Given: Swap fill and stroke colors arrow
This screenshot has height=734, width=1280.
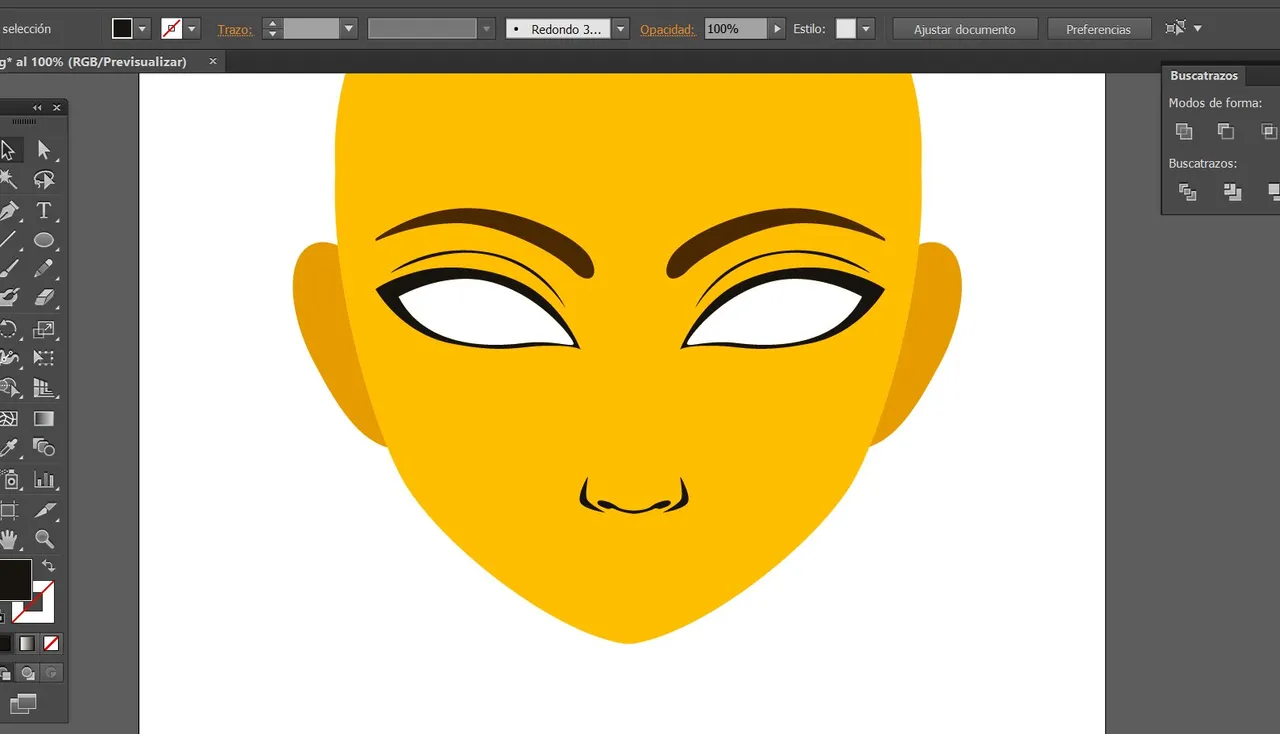Looking at the screenshot, I should (48, 566).
